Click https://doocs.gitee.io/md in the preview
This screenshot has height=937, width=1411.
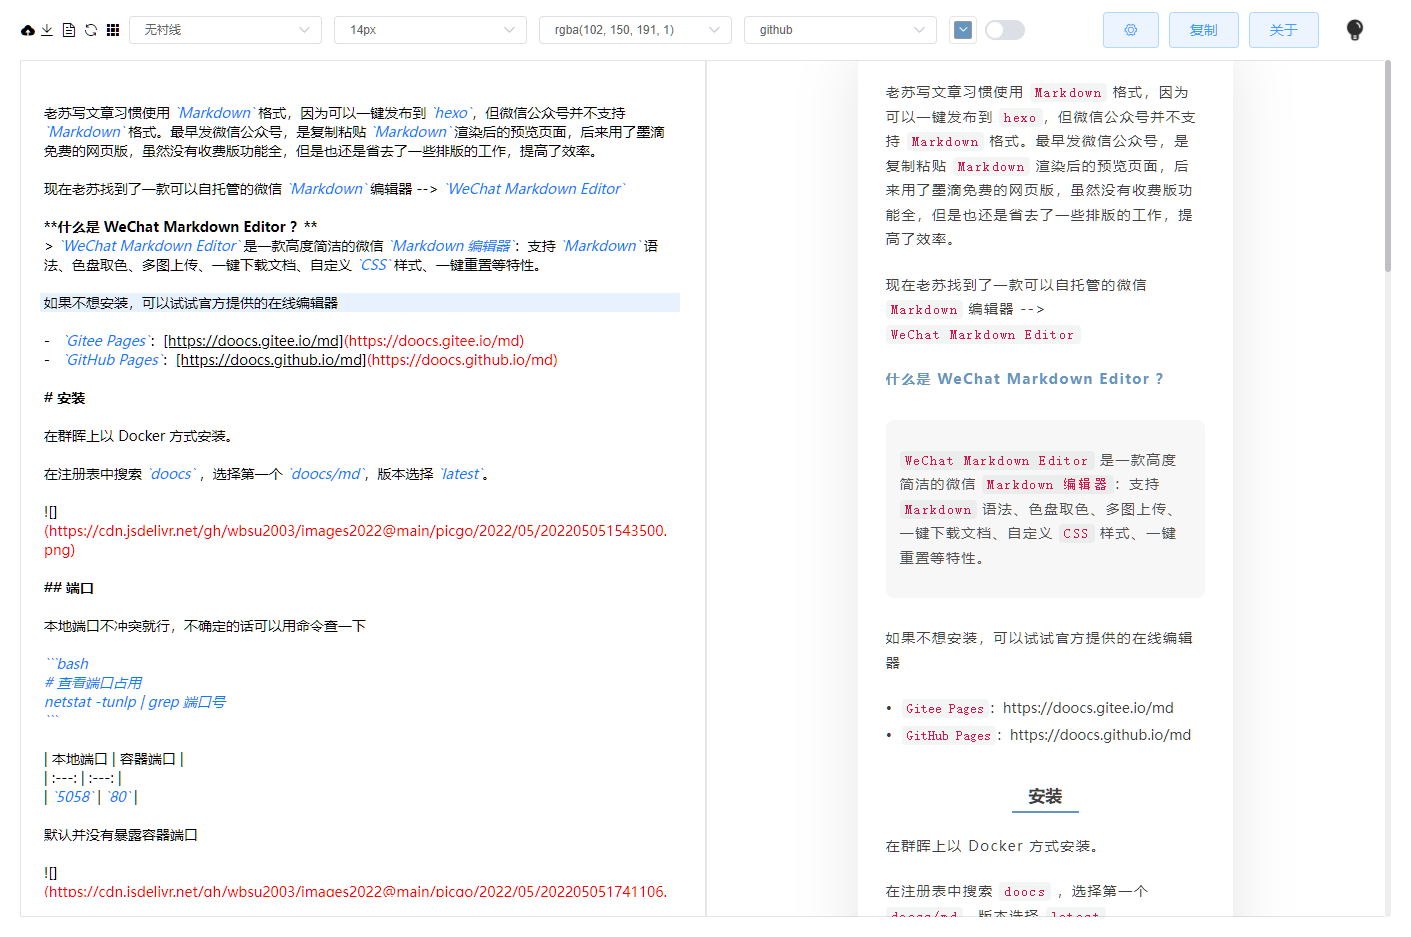tap(1088, 708)
